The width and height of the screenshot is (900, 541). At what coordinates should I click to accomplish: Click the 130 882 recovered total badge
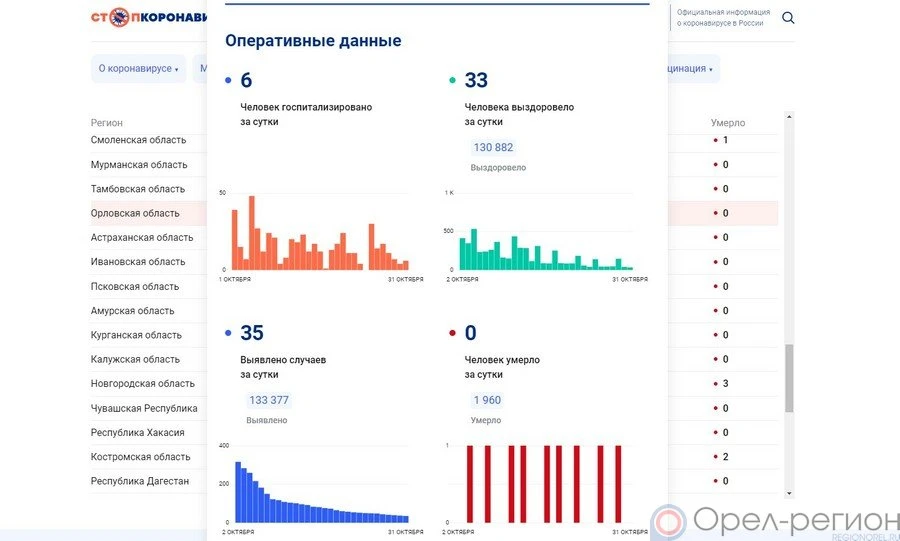493,148
